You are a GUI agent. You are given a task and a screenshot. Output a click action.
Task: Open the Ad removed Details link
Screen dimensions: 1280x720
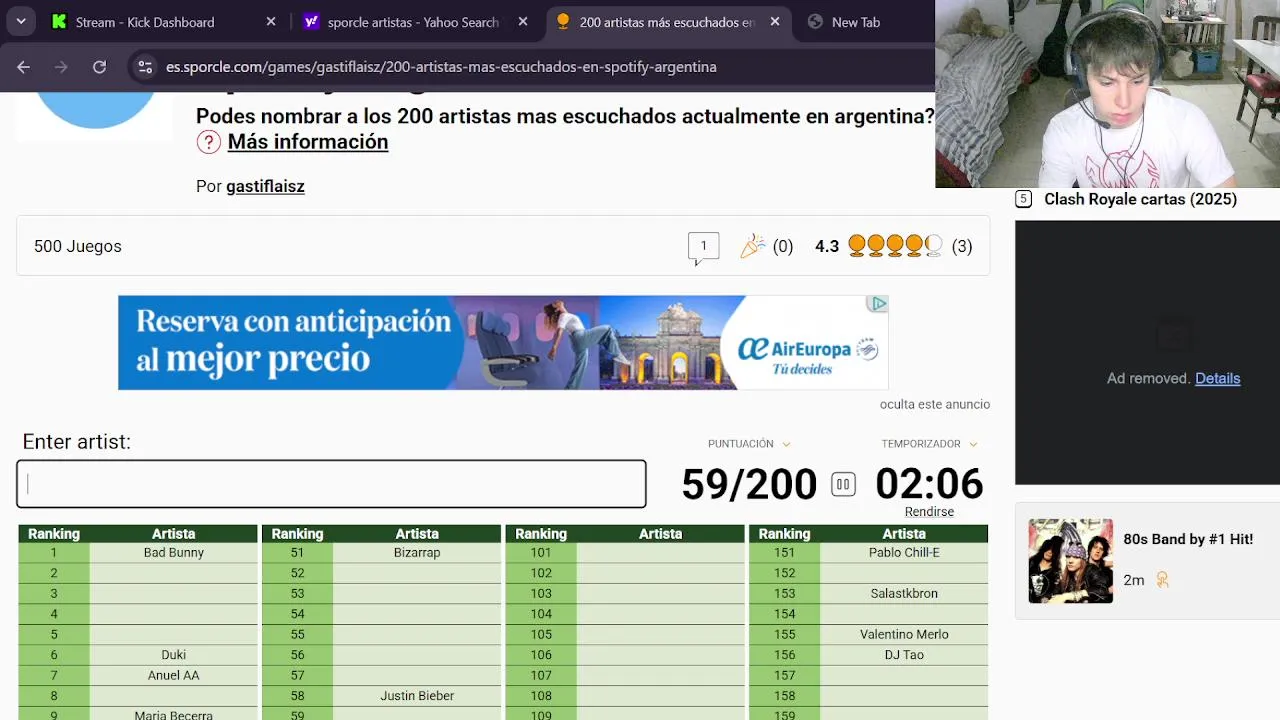pos(1217,378)
